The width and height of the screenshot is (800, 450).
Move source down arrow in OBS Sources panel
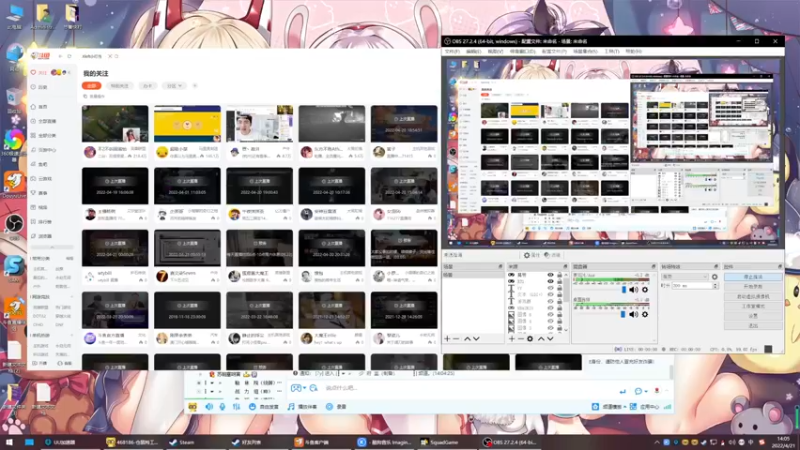pyautogui.click(x=550, y=339)
